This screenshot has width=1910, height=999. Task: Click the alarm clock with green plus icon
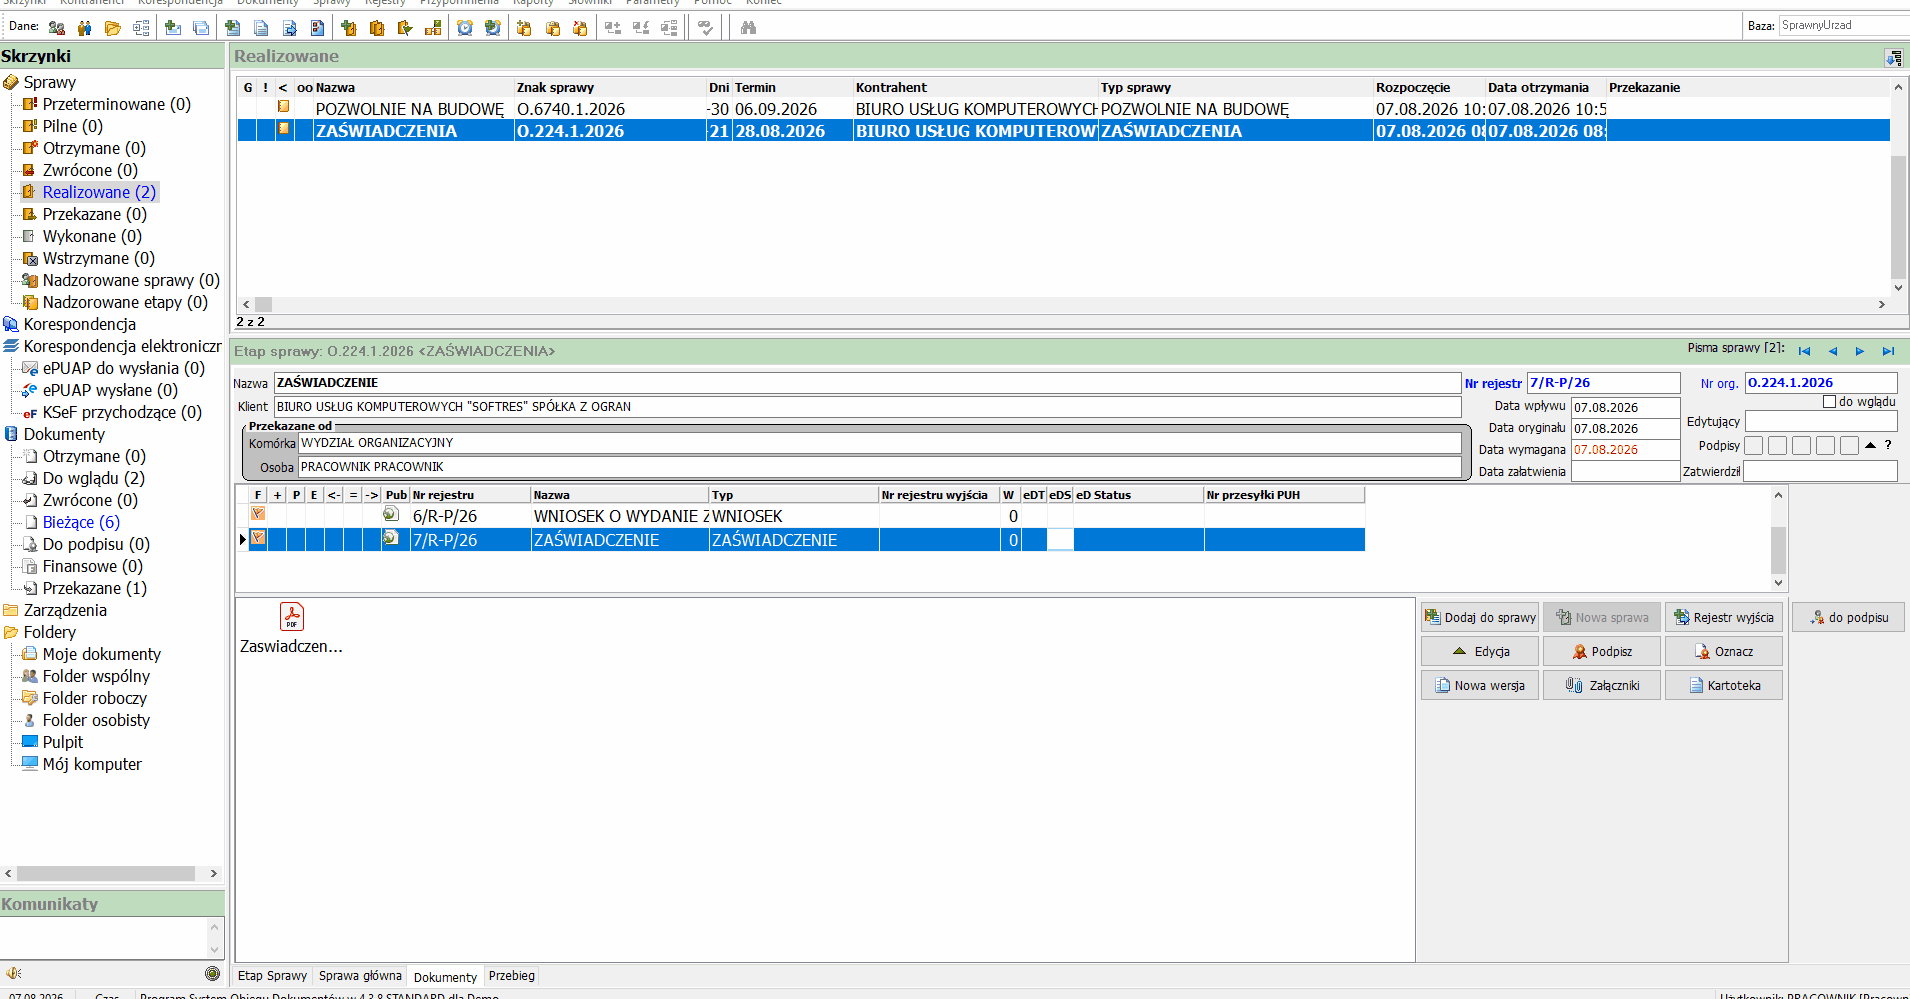(x=493, y=28)
